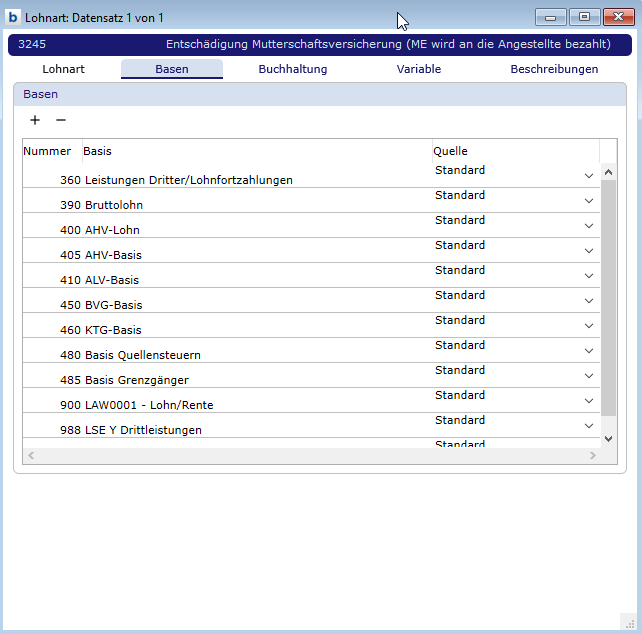Open Quelle dropdown for BVG-Basis row
The image size is (642, 634).
pos(589,301)
